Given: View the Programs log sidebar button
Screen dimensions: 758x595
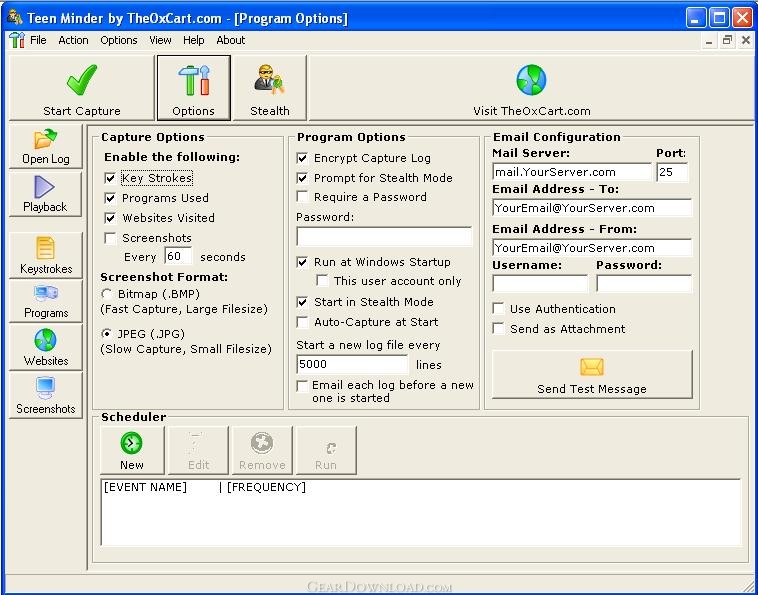Looking at the screenshot, I should click(45, 301).
